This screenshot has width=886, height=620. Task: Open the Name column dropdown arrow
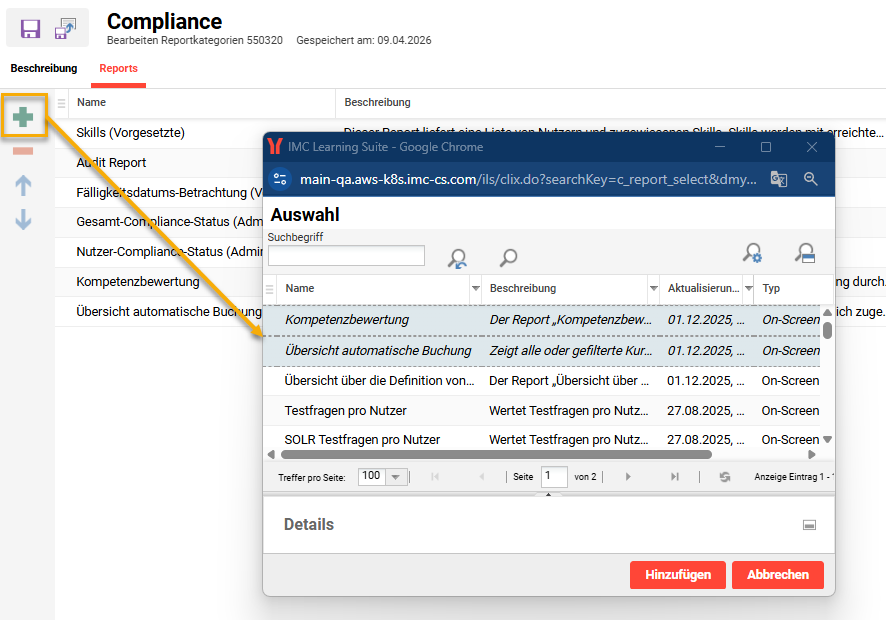pyautogui.click(x=475, y=289)
